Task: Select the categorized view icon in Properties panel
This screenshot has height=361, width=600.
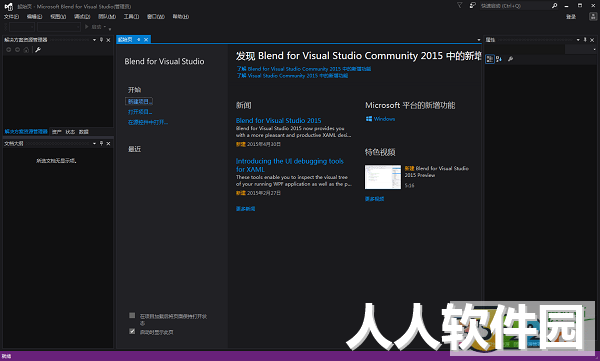Action: click(x=490, y=59)
